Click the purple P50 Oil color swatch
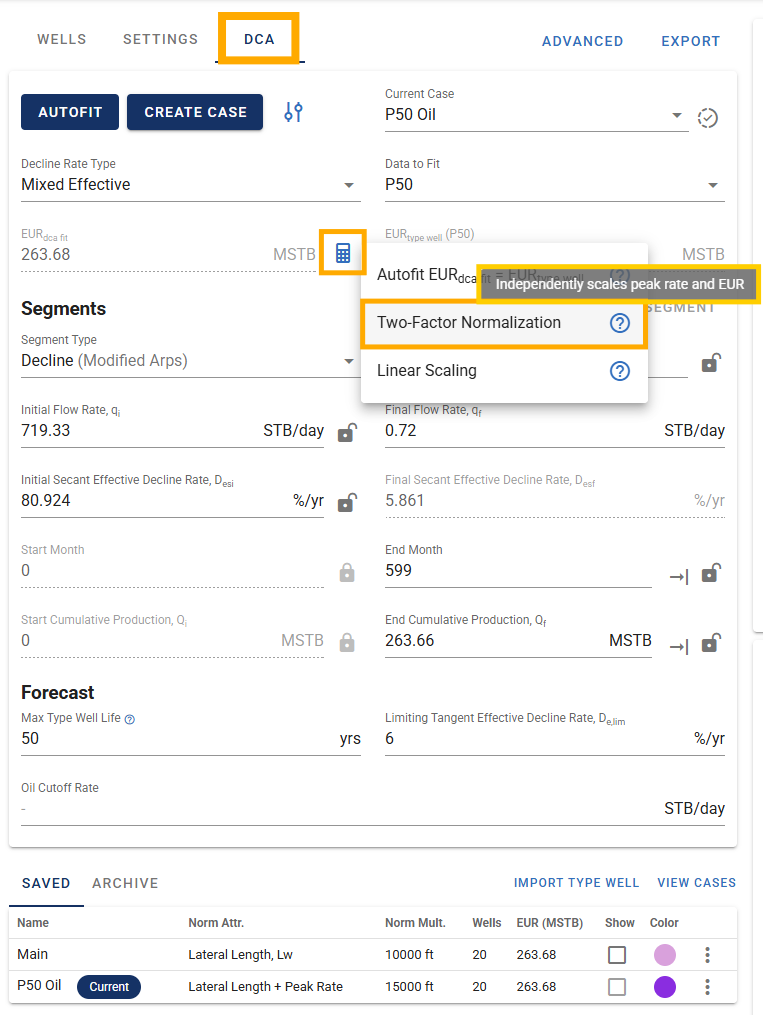The image size is (763, 1015). click(665, 987)
